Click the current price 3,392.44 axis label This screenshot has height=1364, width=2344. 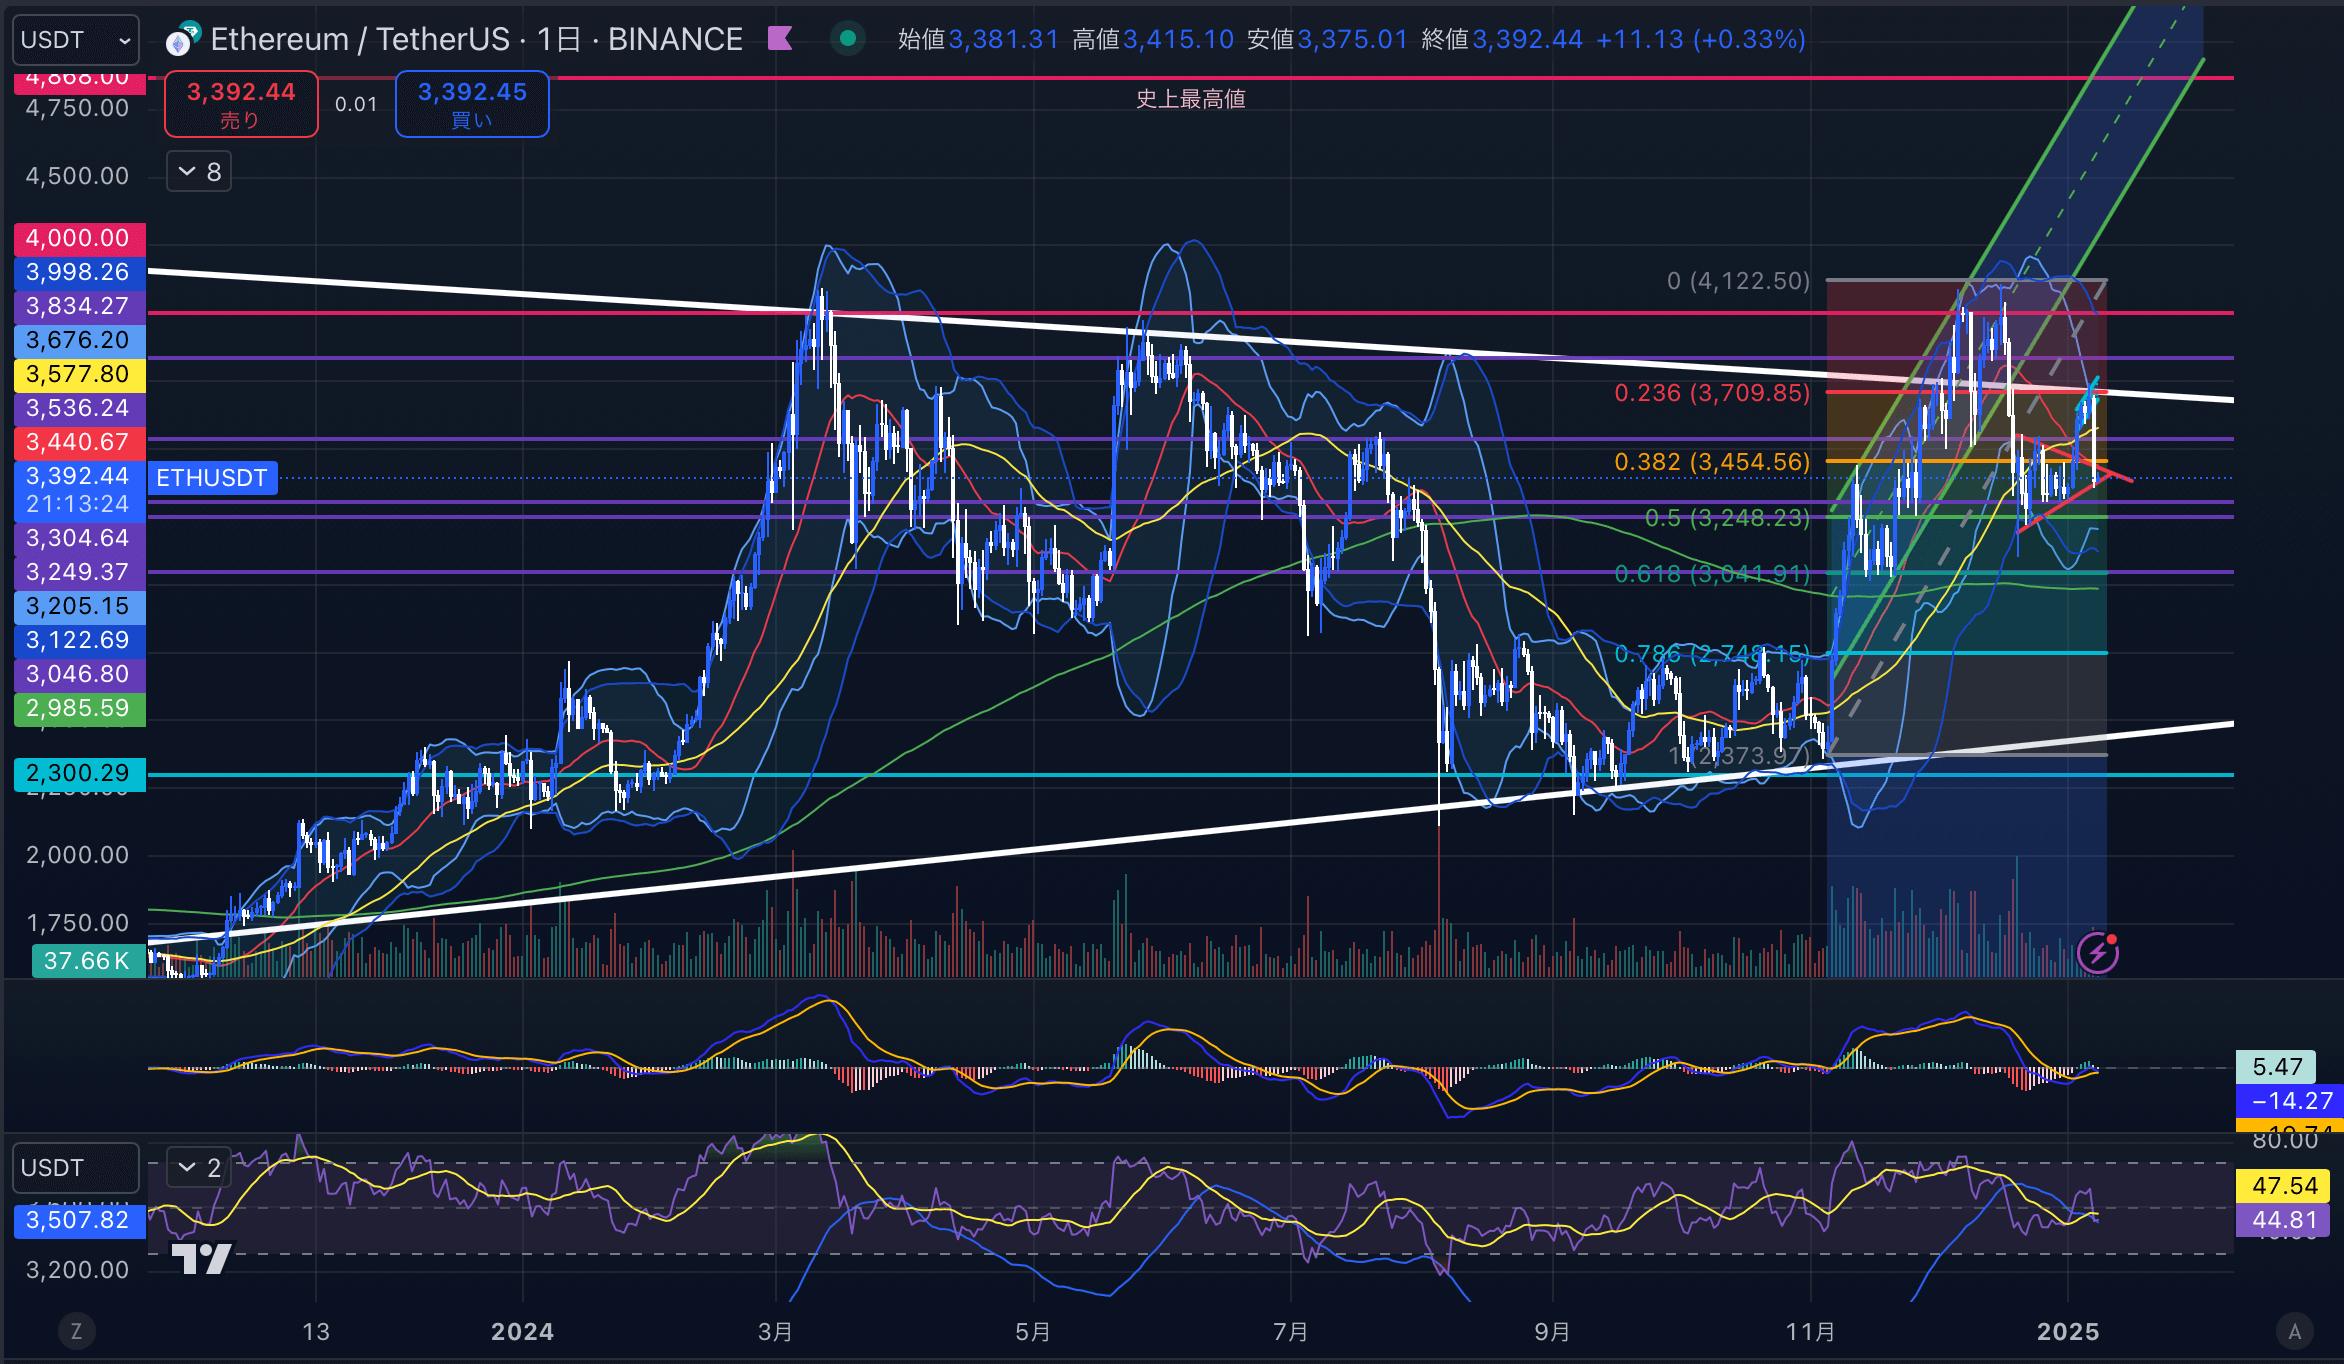[x=79, y=490]
